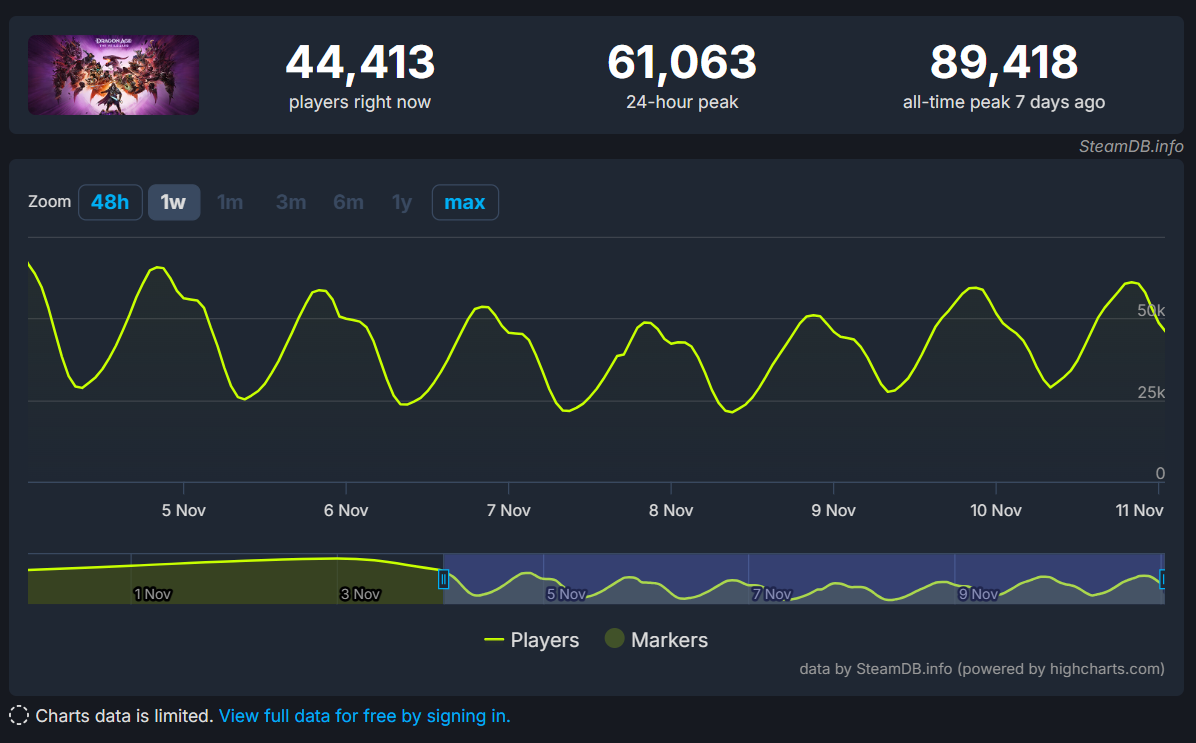Image resolution: width=1196 pixels, height=743 pixels.
Task: Click the 3 Nov label in the navigator
Action: click(360, 593)
